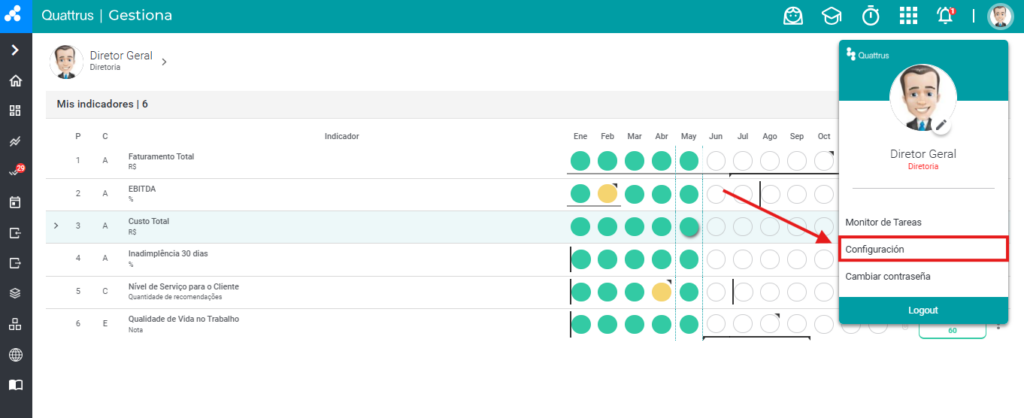1024x418 pixels.
Task: Open the dashboard grid icon in sidebar
Action: (x=16, y=110)
